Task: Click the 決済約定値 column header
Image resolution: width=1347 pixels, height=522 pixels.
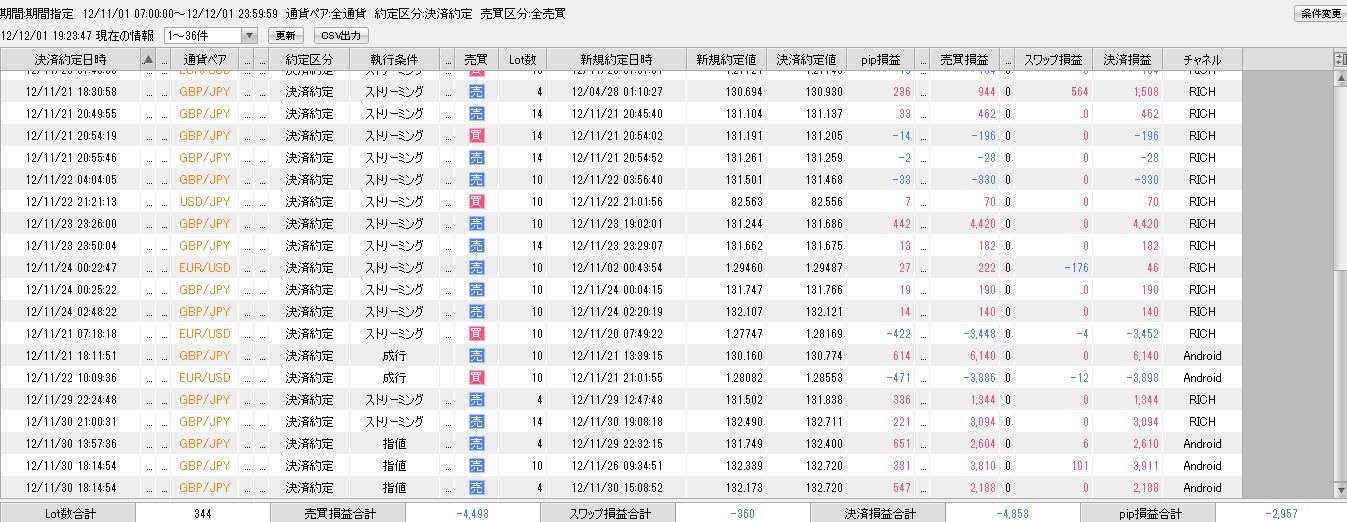Action: click(807, 60)
